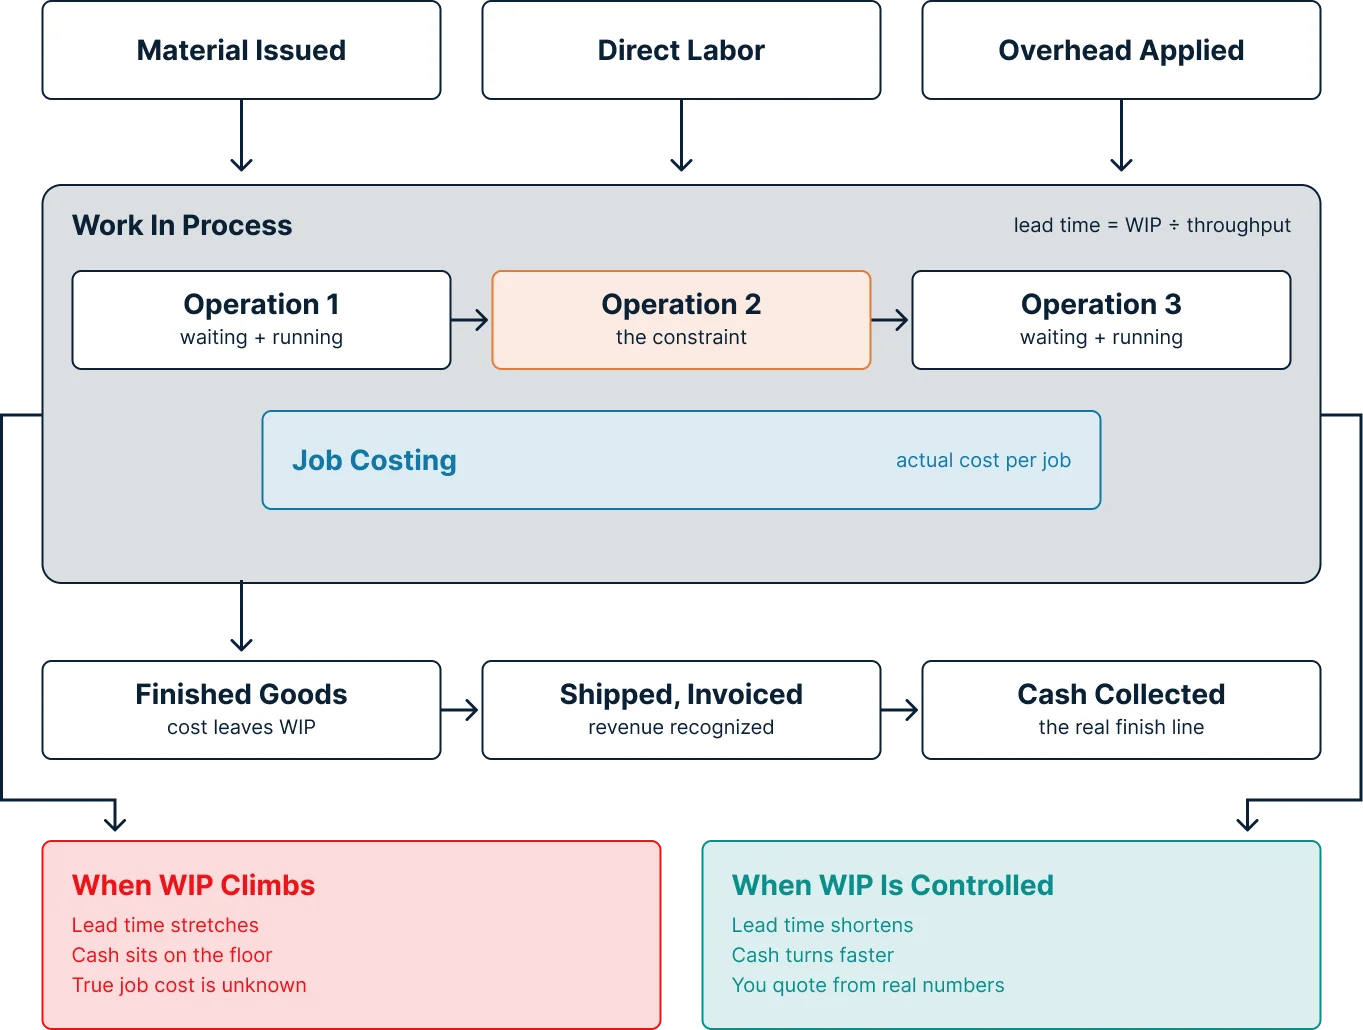Click the "Cash sits on the floor" line

172,955
